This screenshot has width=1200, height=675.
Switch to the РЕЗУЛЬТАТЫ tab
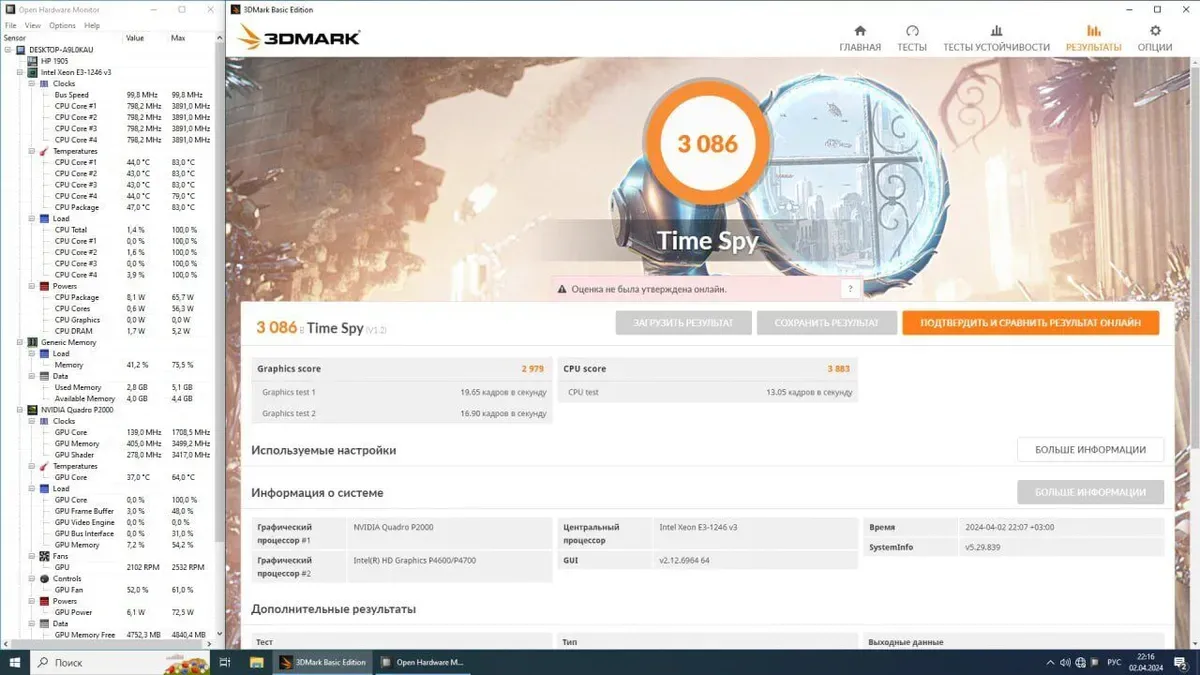(1093, 38)
